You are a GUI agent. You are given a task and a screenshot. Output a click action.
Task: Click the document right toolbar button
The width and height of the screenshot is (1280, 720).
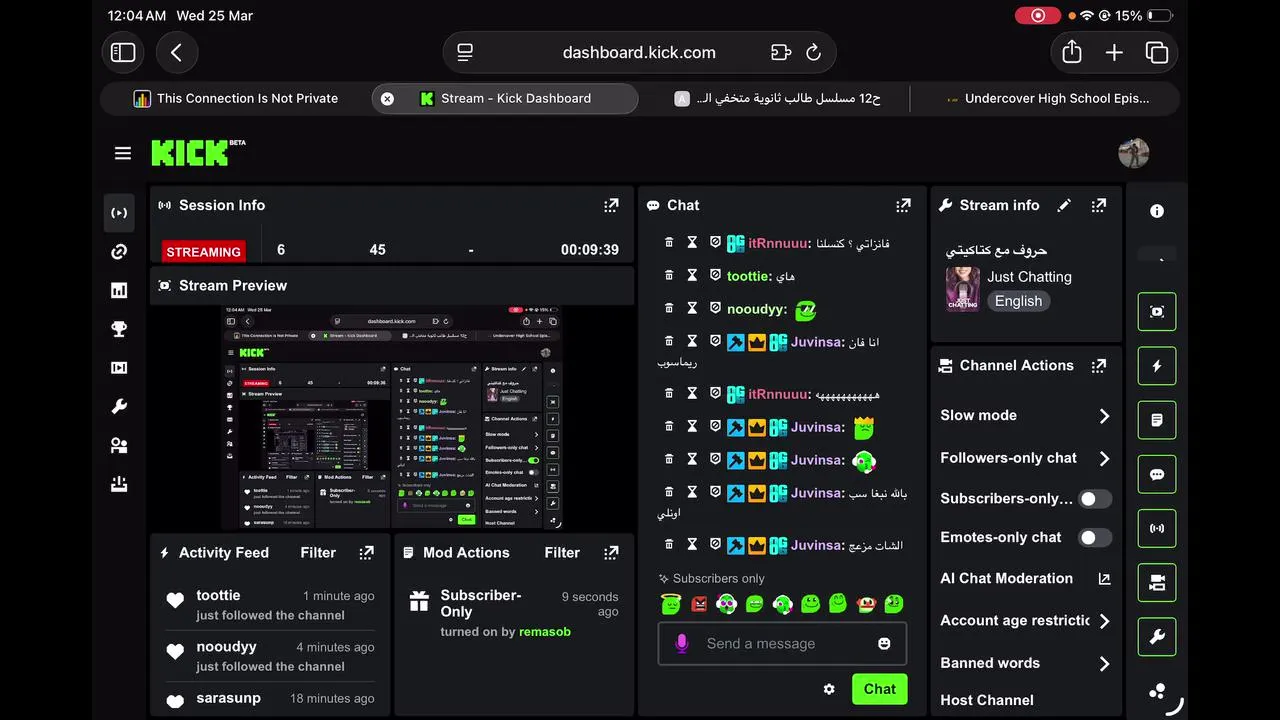[1157, 420]
